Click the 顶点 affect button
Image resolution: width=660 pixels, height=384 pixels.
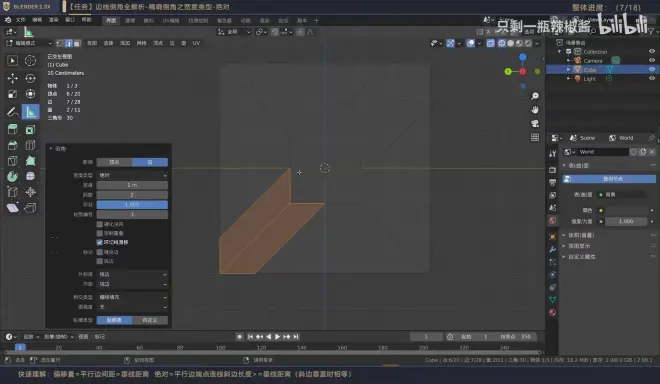point(114,162)
